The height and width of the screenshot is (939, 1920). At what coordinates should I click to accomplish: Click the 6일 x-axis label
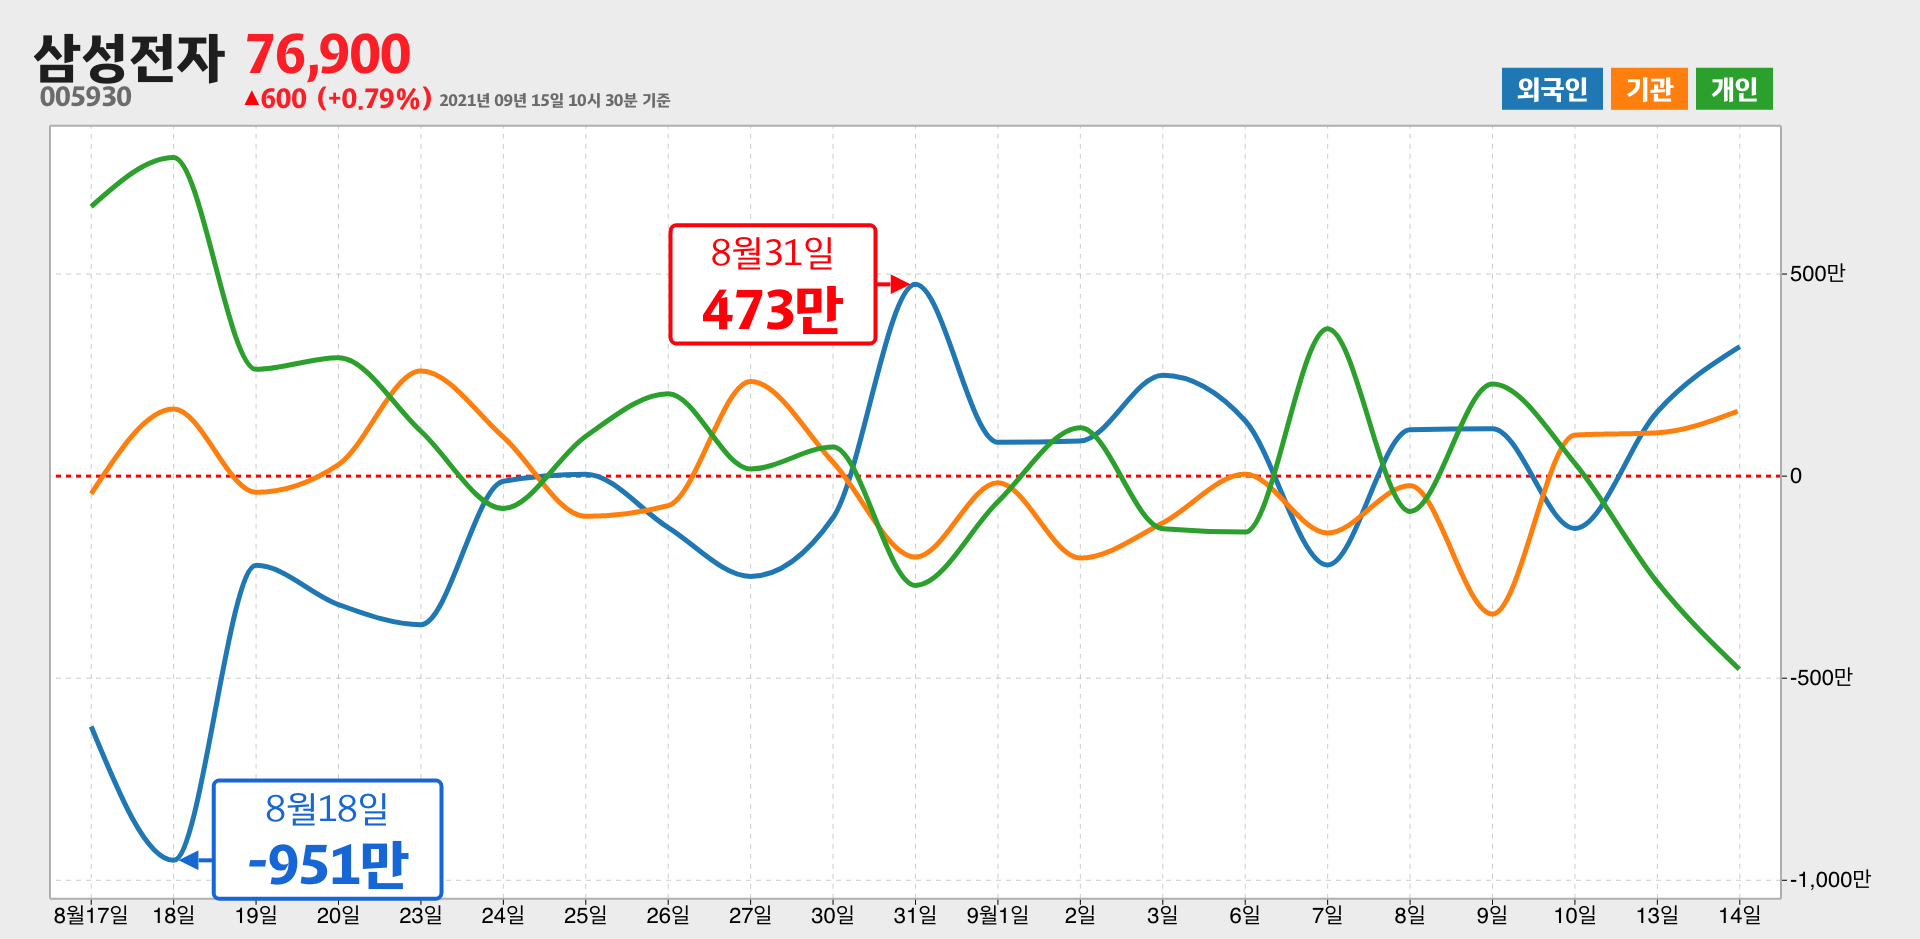1245,915
